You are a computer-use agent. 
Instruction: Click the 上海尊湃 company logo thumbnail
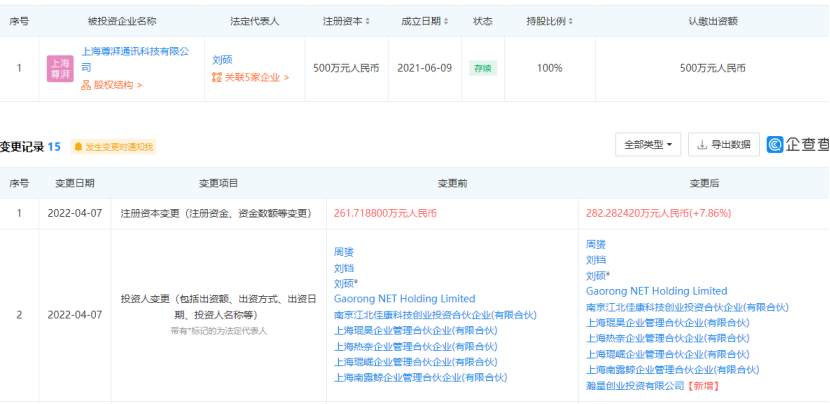tap(60, 68)
